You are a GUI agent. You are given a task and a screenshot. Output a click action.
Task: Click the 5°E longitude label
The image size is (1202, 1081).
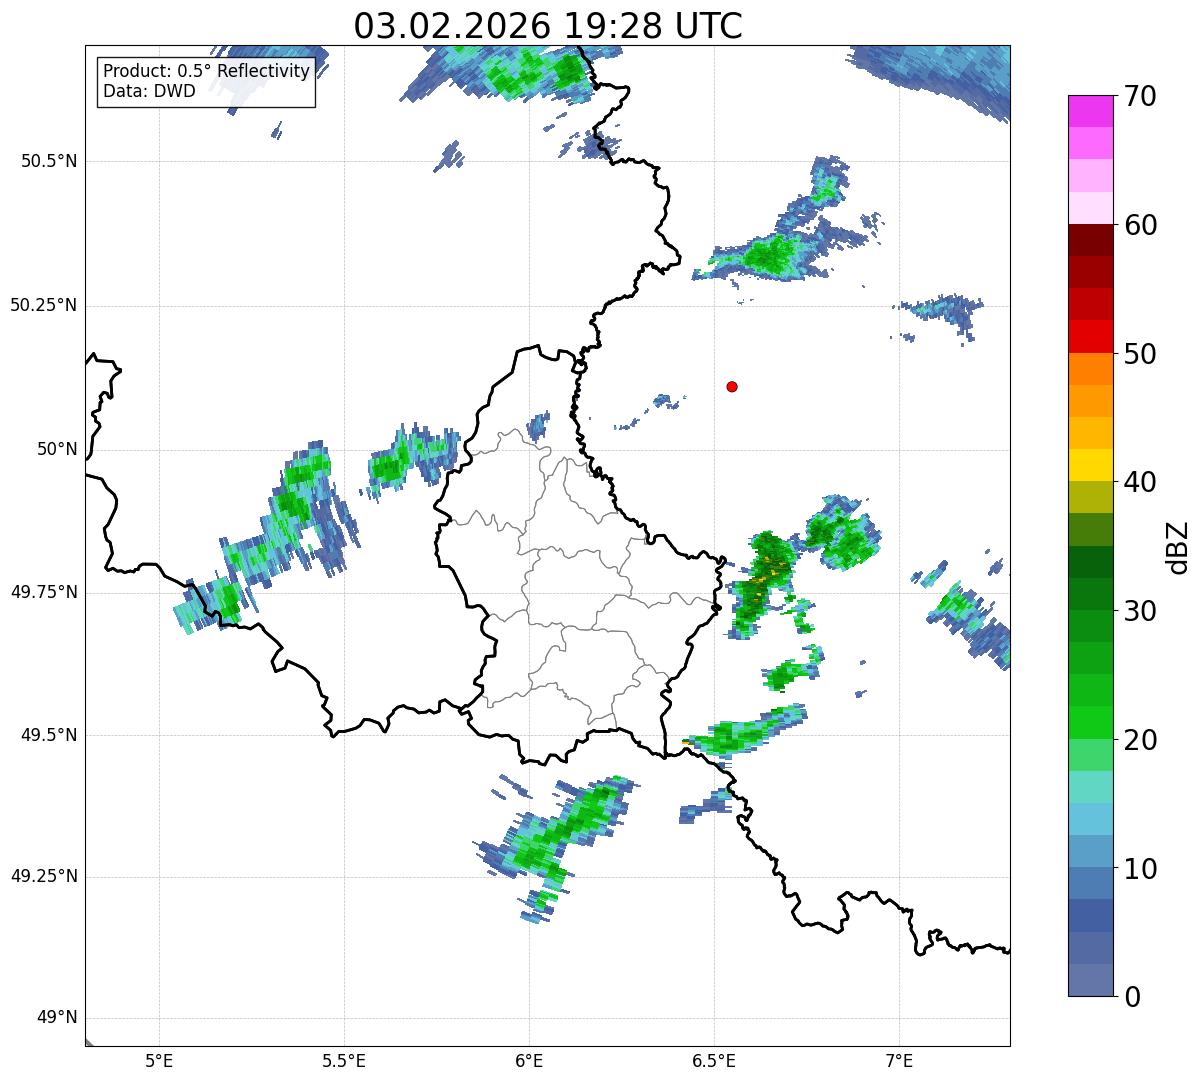(x=159, y=1060)
